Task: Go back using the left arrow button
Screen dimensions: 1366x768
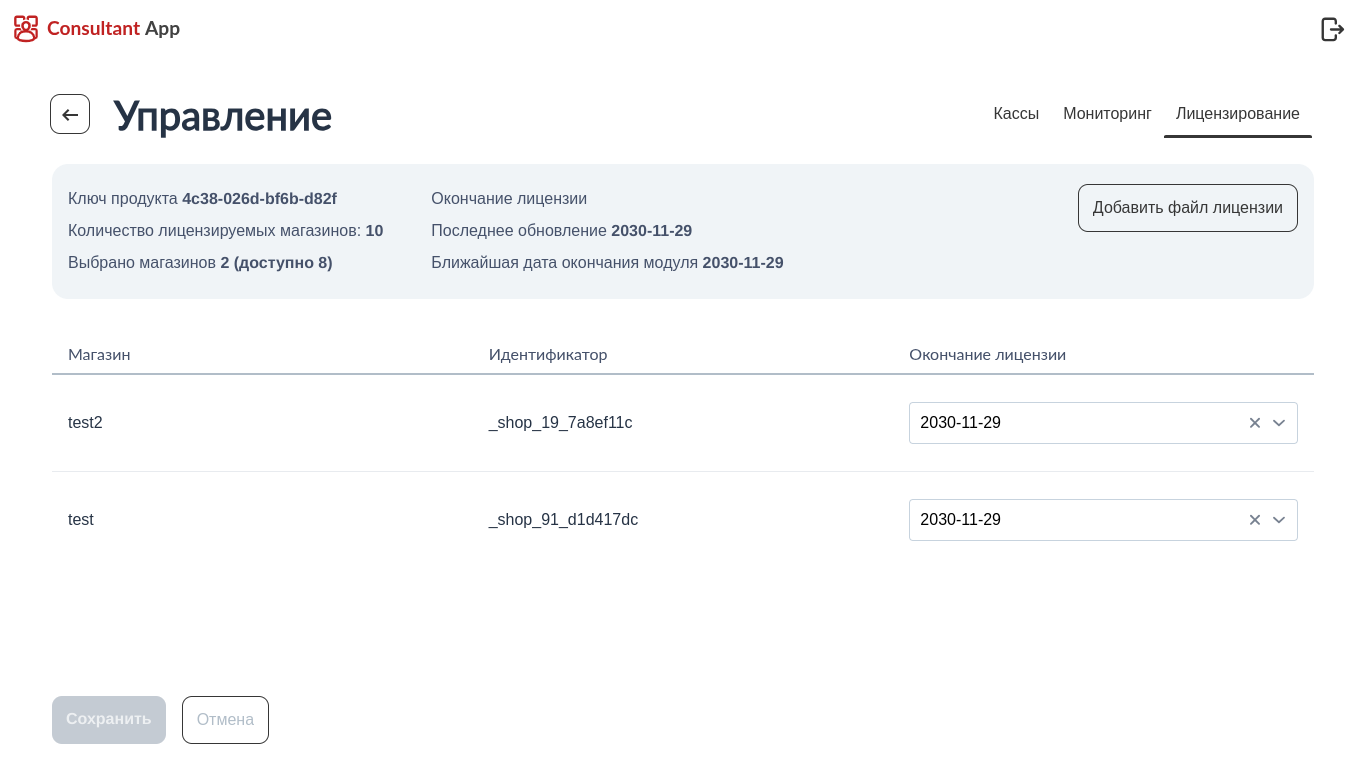Action: pyautogui.click(x=70, y=114)
